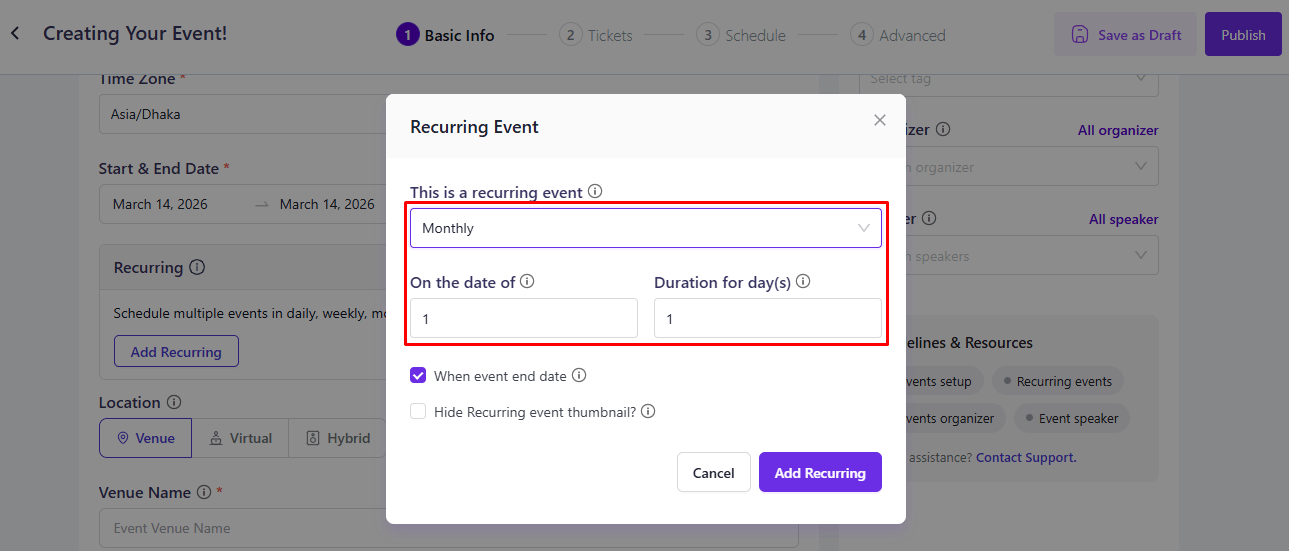Click info icon beside 'When event end date'
The image size is (1289, 551).
[x=579, y=376]
